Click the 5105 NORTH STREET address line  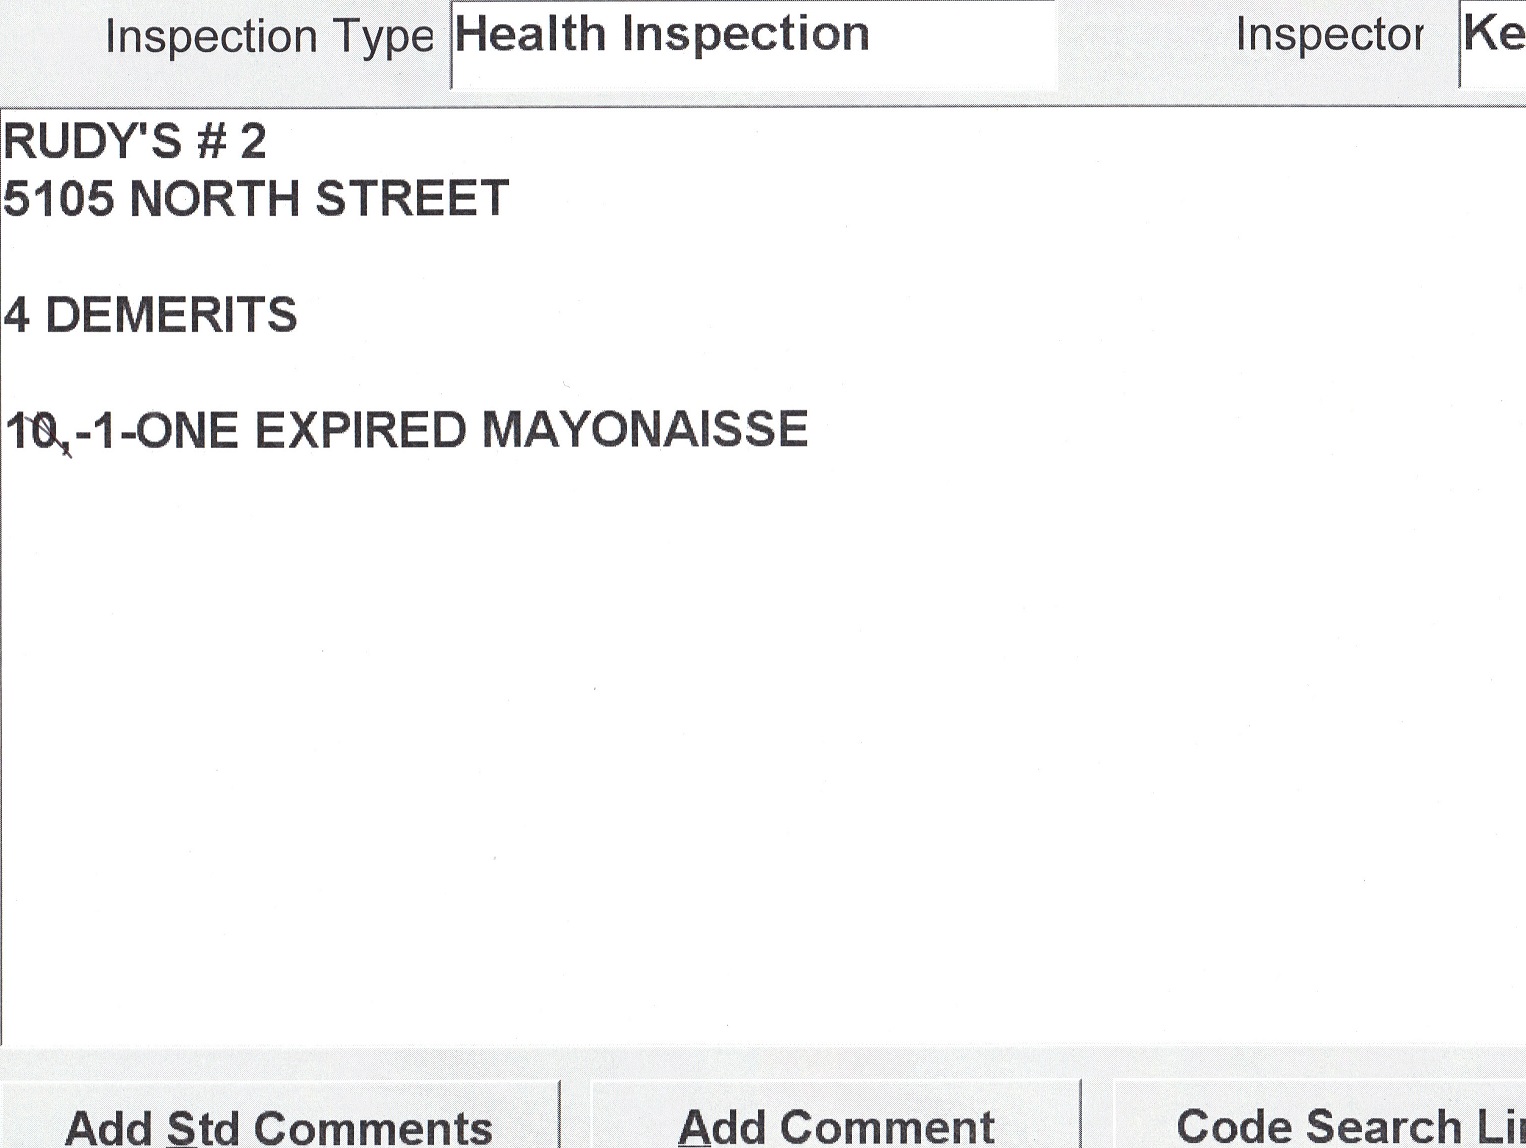click(256, 198)
